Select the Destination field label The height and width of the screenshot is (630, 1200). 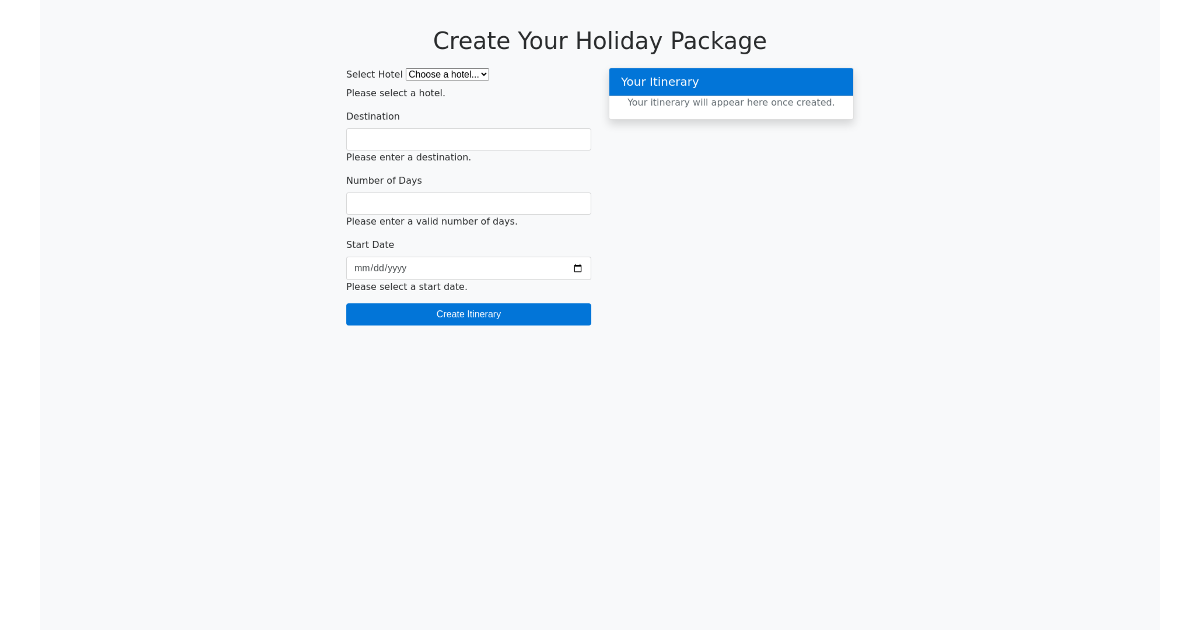click(373, 116)
